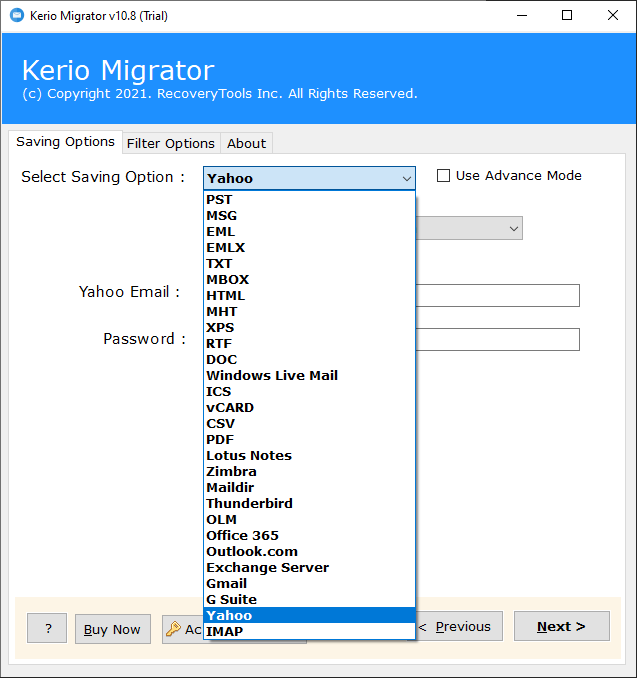
Task: Close the Kerio Migrator window
Action: (x=613, y=16)
